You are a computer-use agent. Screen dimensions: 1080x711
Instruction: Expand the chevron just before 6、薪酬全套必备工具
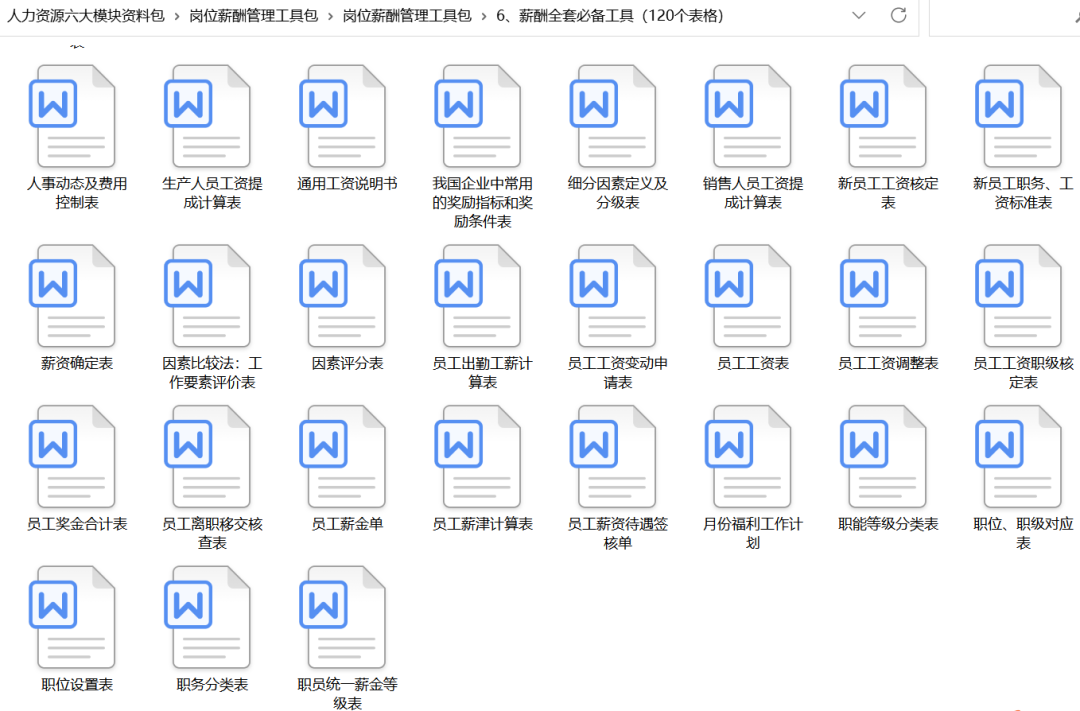(484, 16)
